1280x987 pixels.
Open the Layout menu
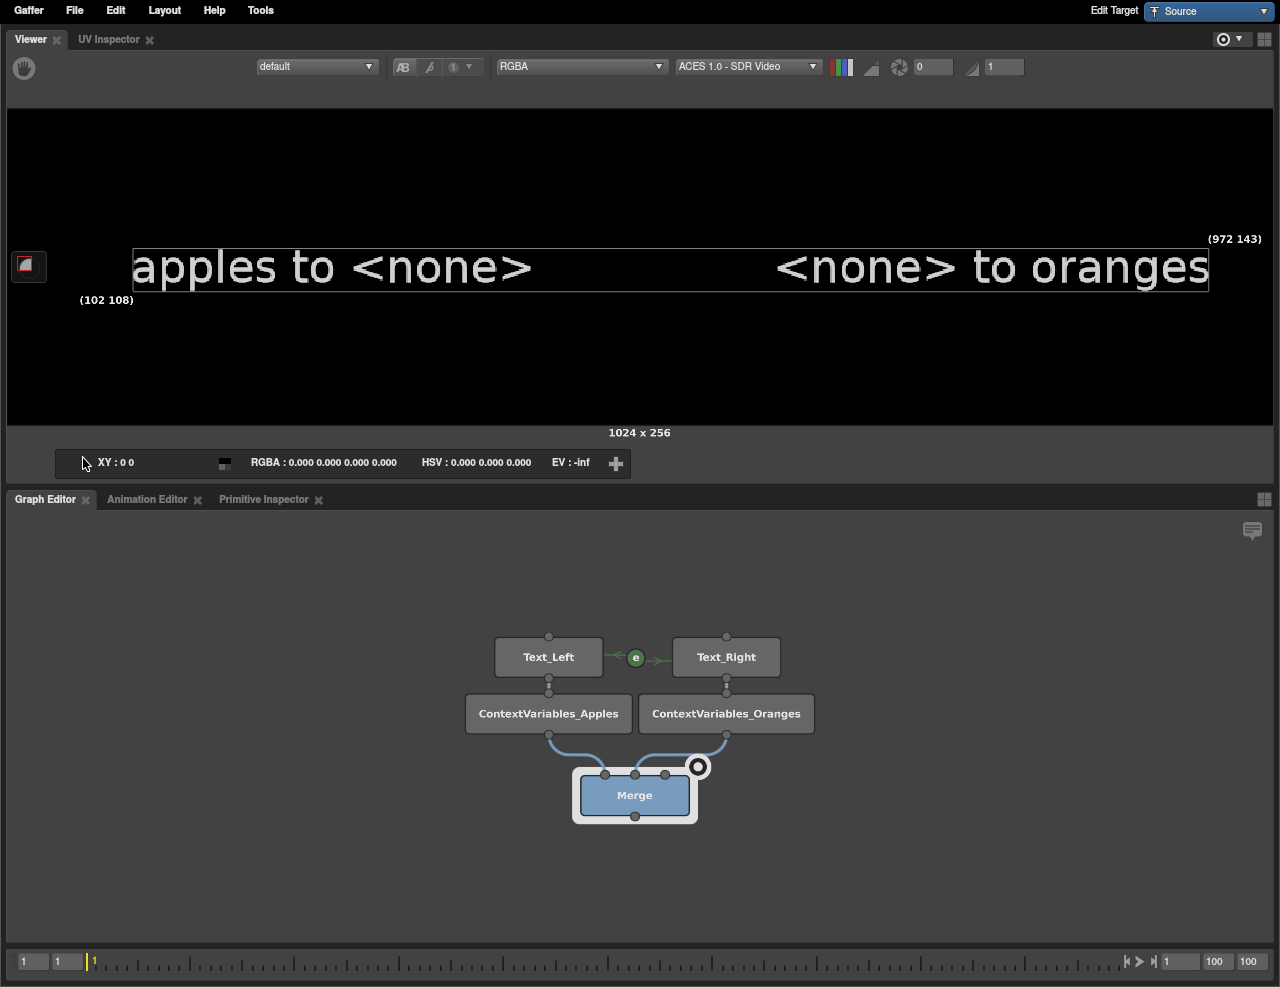[x=164, y=10]
